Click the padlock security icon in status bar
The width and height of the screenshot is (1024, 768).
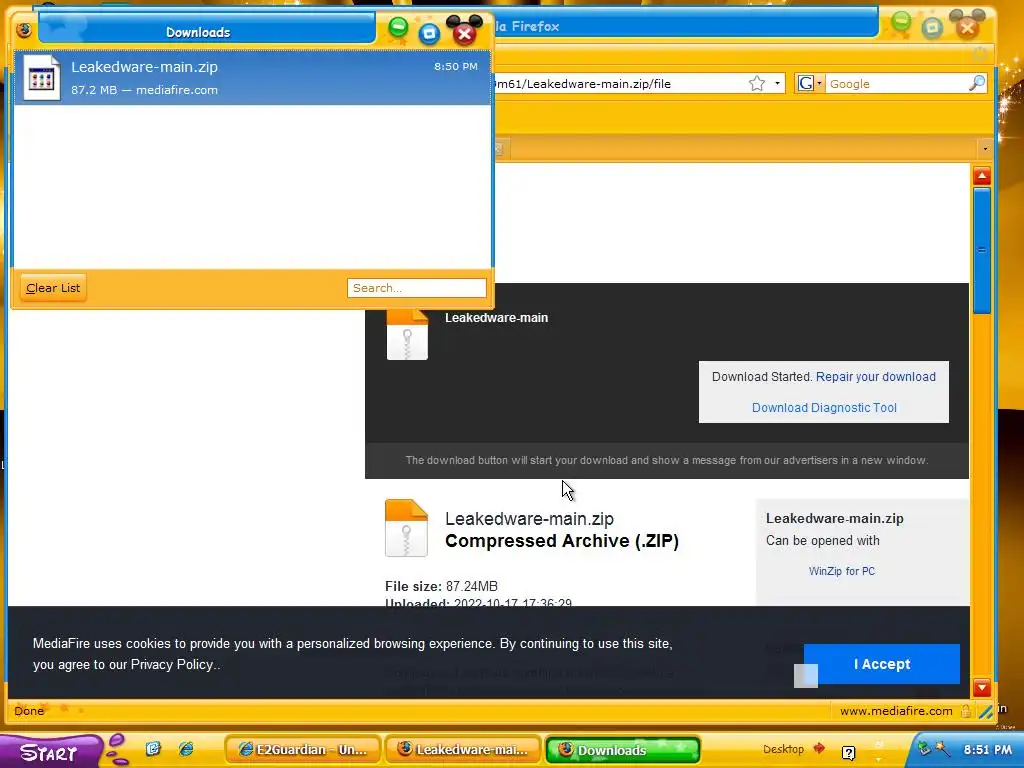966,711
